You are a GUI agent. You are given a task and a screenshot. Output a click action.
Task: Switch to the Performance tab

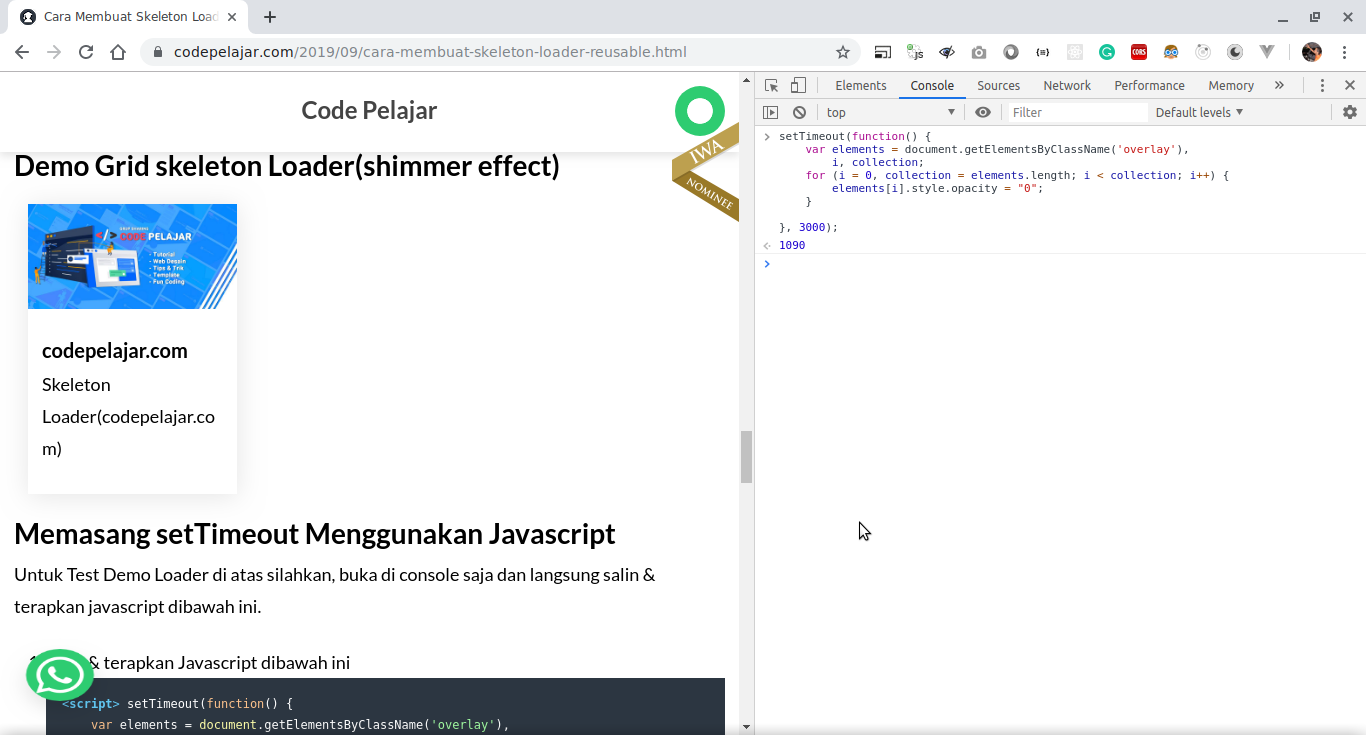[1149, 86]
